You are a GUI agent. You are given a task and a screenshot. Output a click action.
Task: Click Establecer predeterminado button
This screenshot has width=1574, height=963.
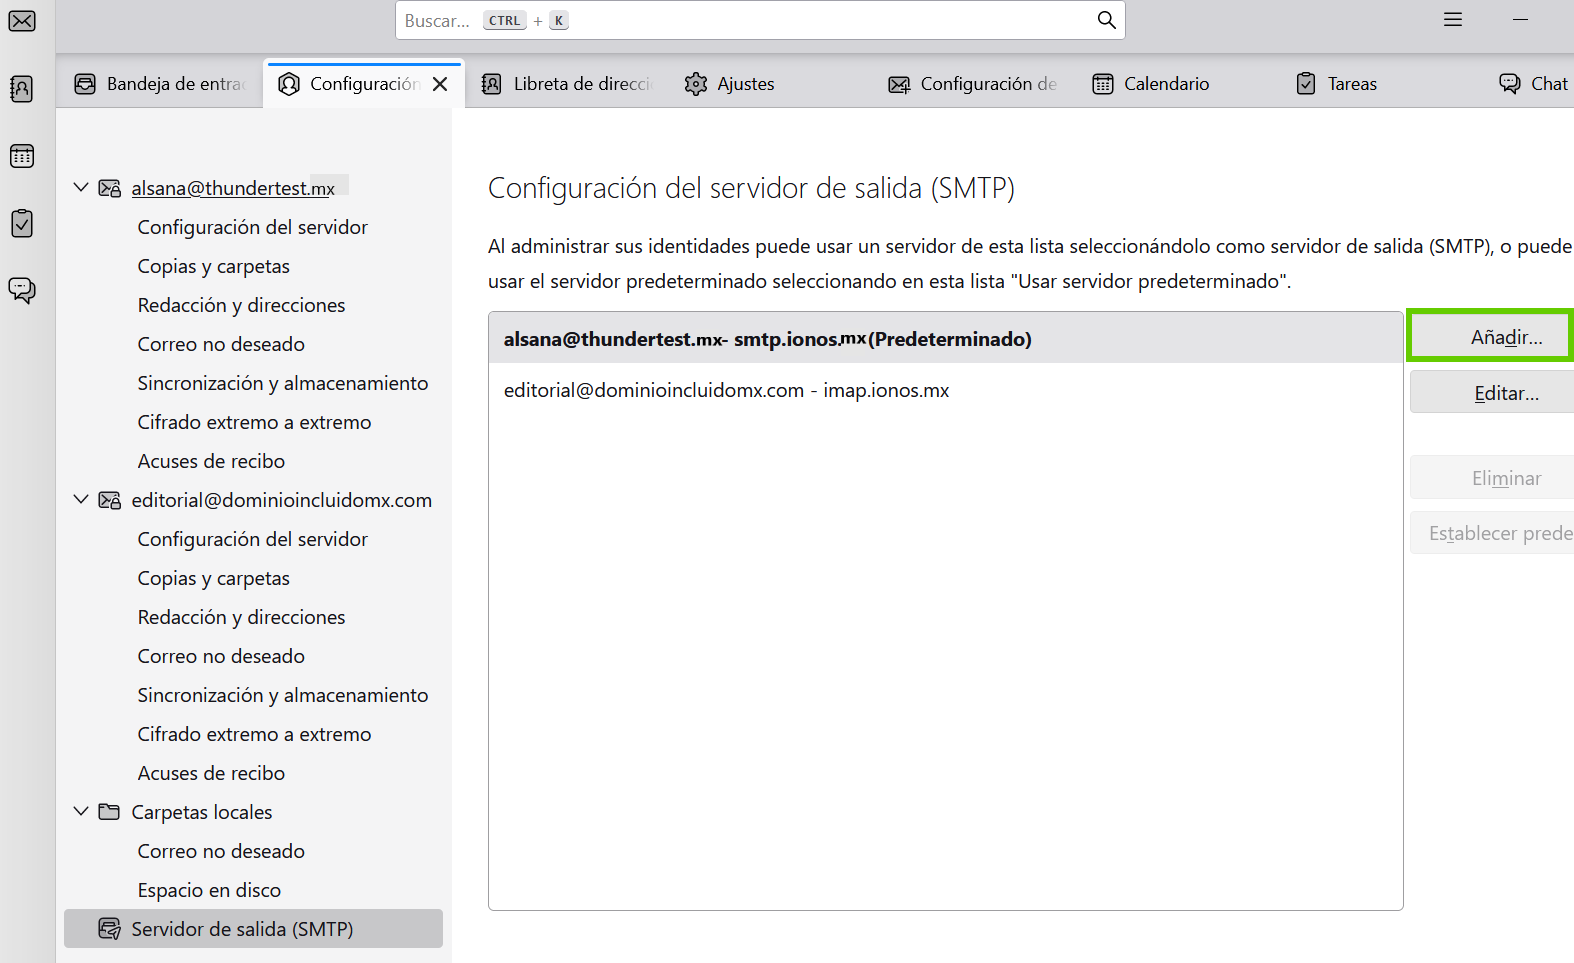point(1493,533)
